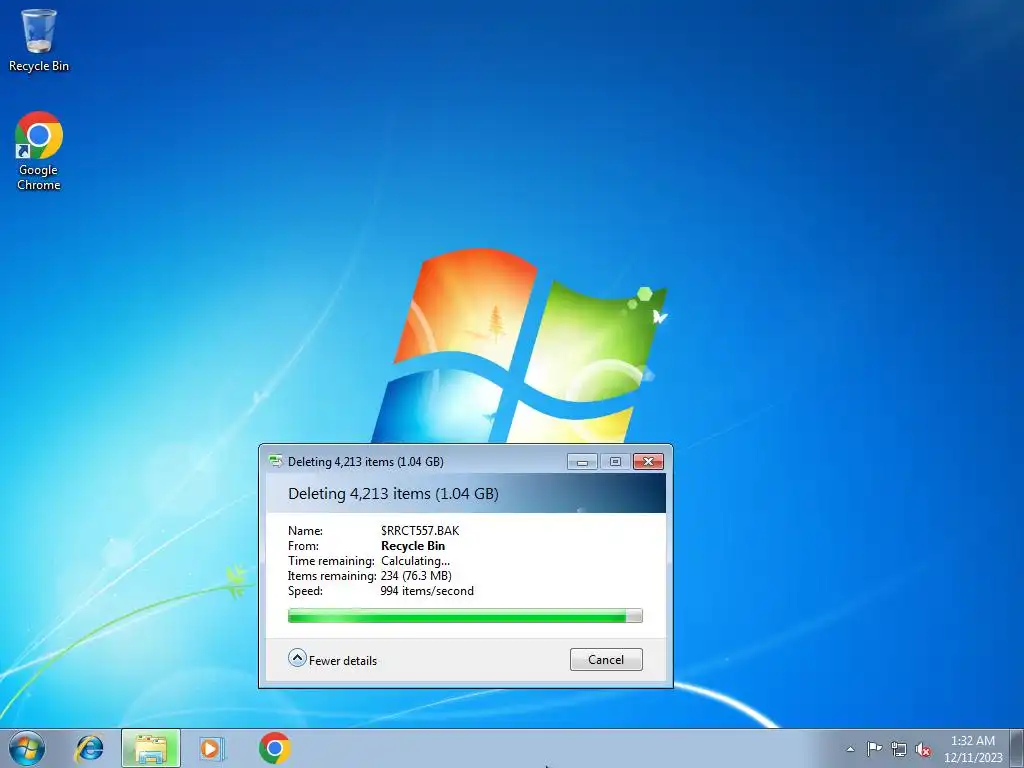Viewport: 1024px width, 768px height.
Task: Click the bold Recycle Bin source text
Action: (413, 546)
